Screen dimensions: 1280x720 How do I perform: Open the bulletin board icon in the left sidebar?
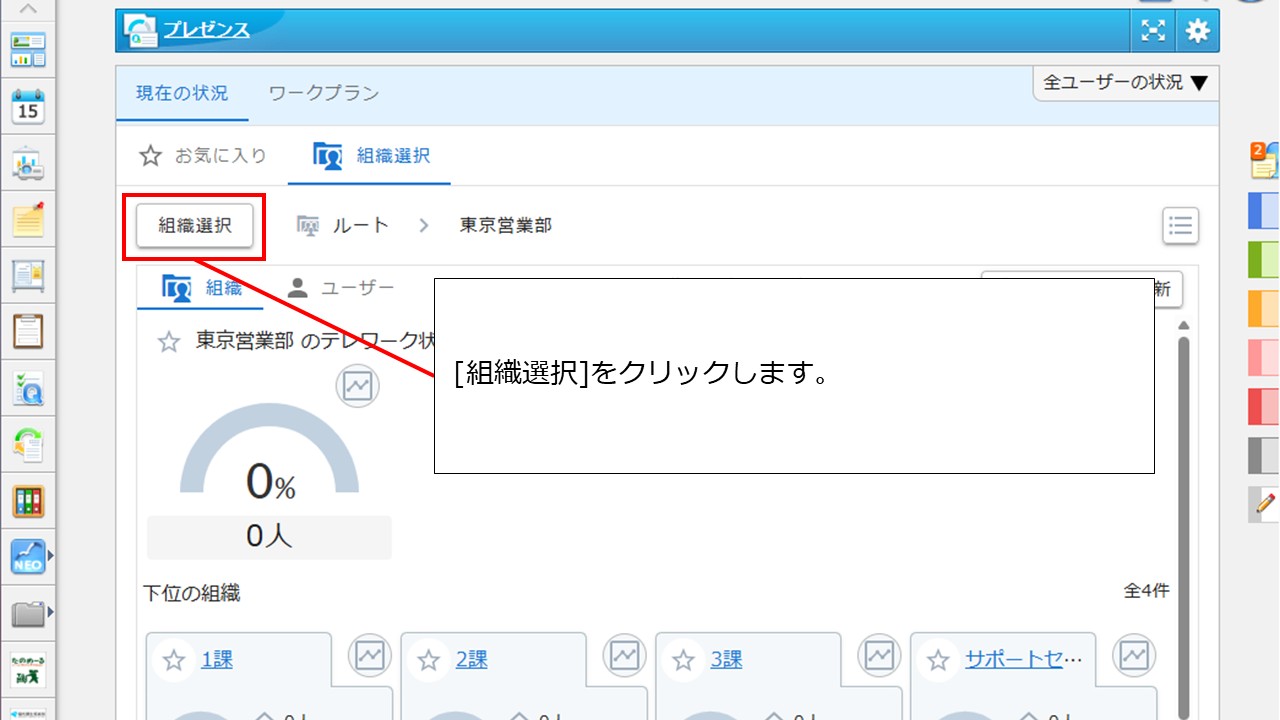pos(28,274)
